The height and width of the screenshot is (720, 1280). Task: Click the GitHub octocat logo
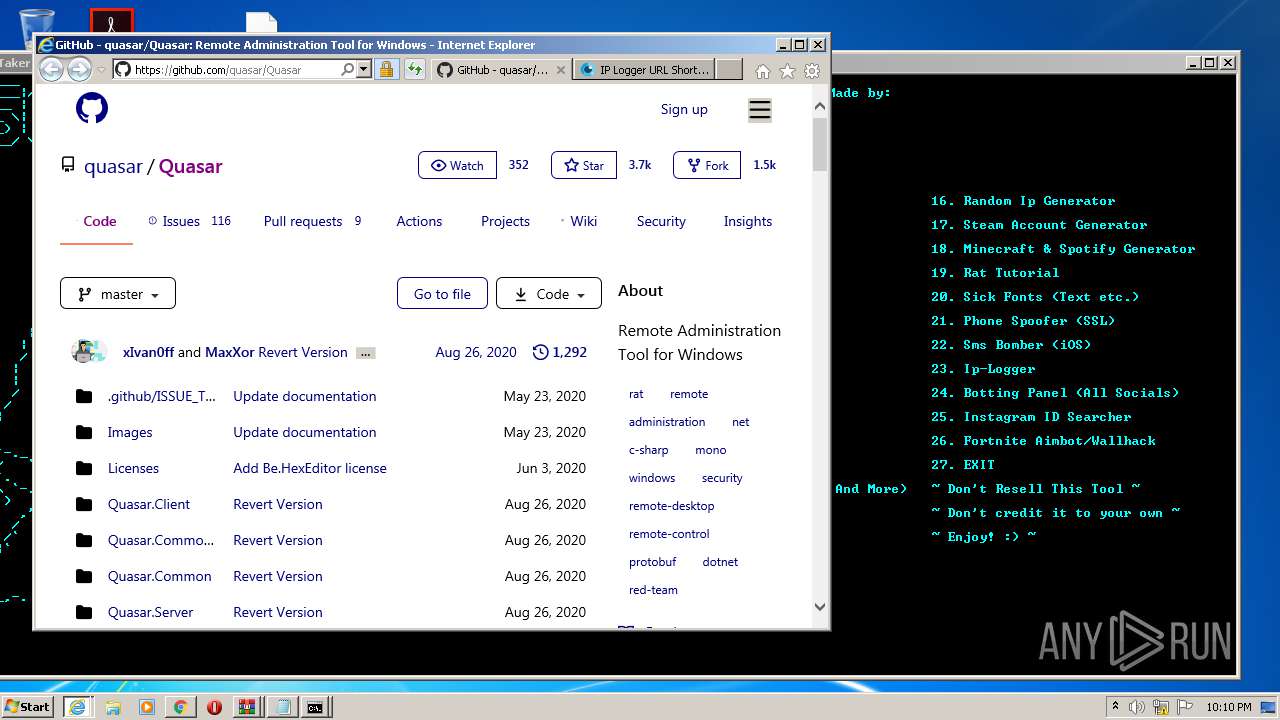92,108
